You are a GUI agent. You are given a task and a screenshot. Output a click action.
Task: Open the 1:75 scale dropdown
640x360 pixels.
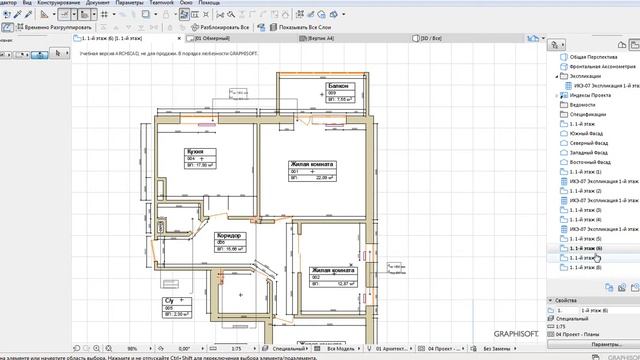coord(255,349)
